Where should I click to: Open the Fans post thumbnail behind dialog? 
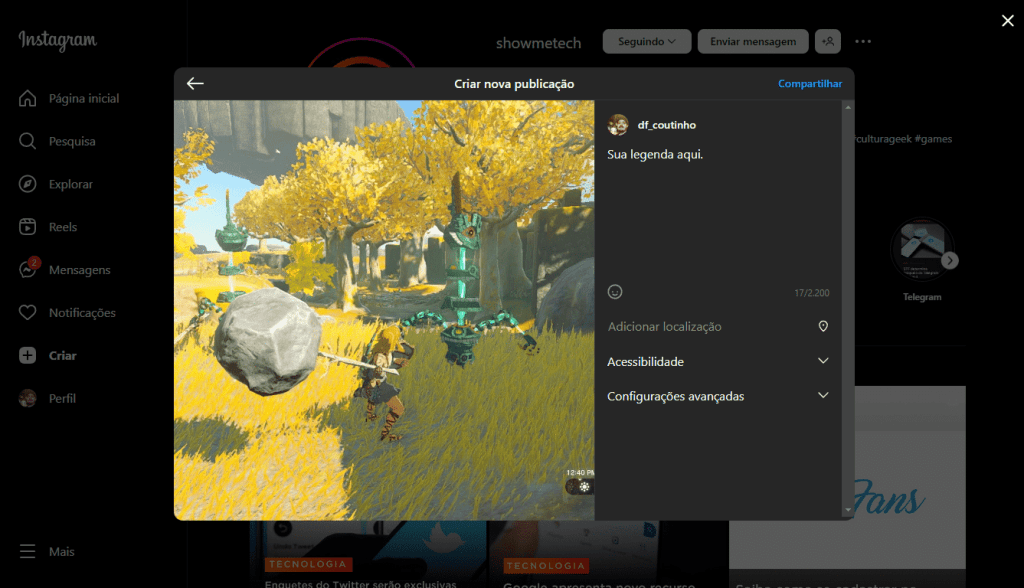pos(910,477)
